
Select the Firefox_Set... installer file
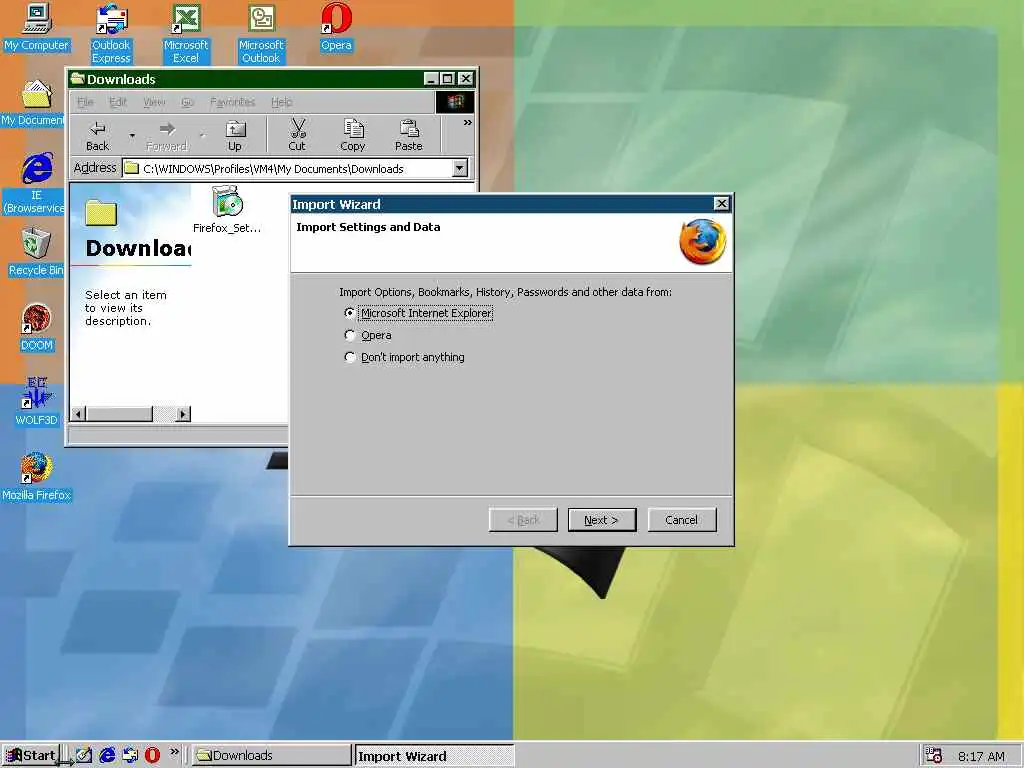(227, 210)
